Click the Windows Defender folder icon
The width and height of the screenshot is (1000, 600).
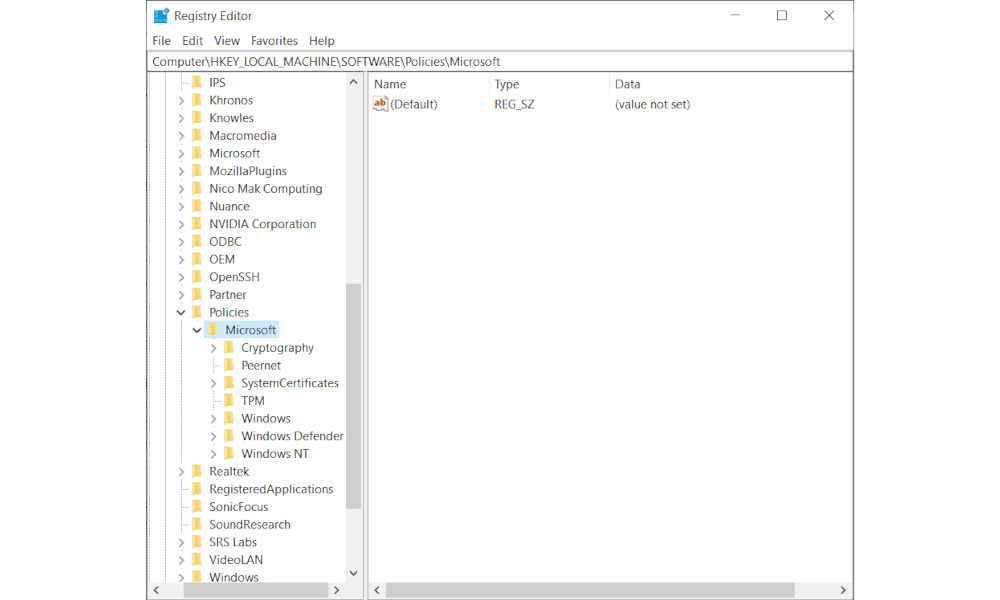pyautogui.click(x=229, y=436)
